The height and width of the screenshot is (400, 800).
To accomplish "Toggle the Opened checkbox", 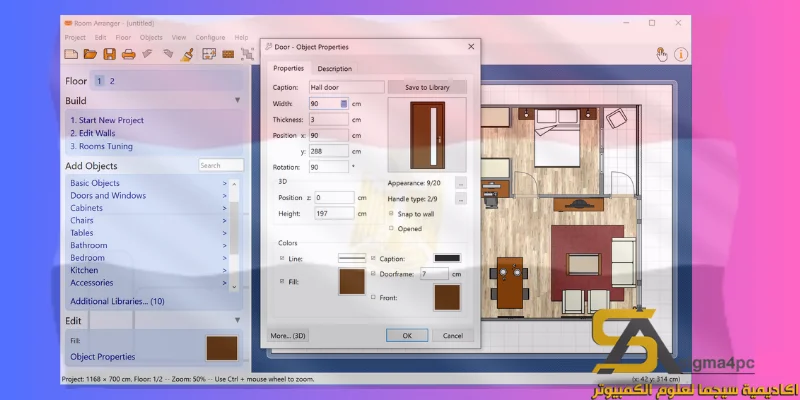I will [x=391, y=229].
